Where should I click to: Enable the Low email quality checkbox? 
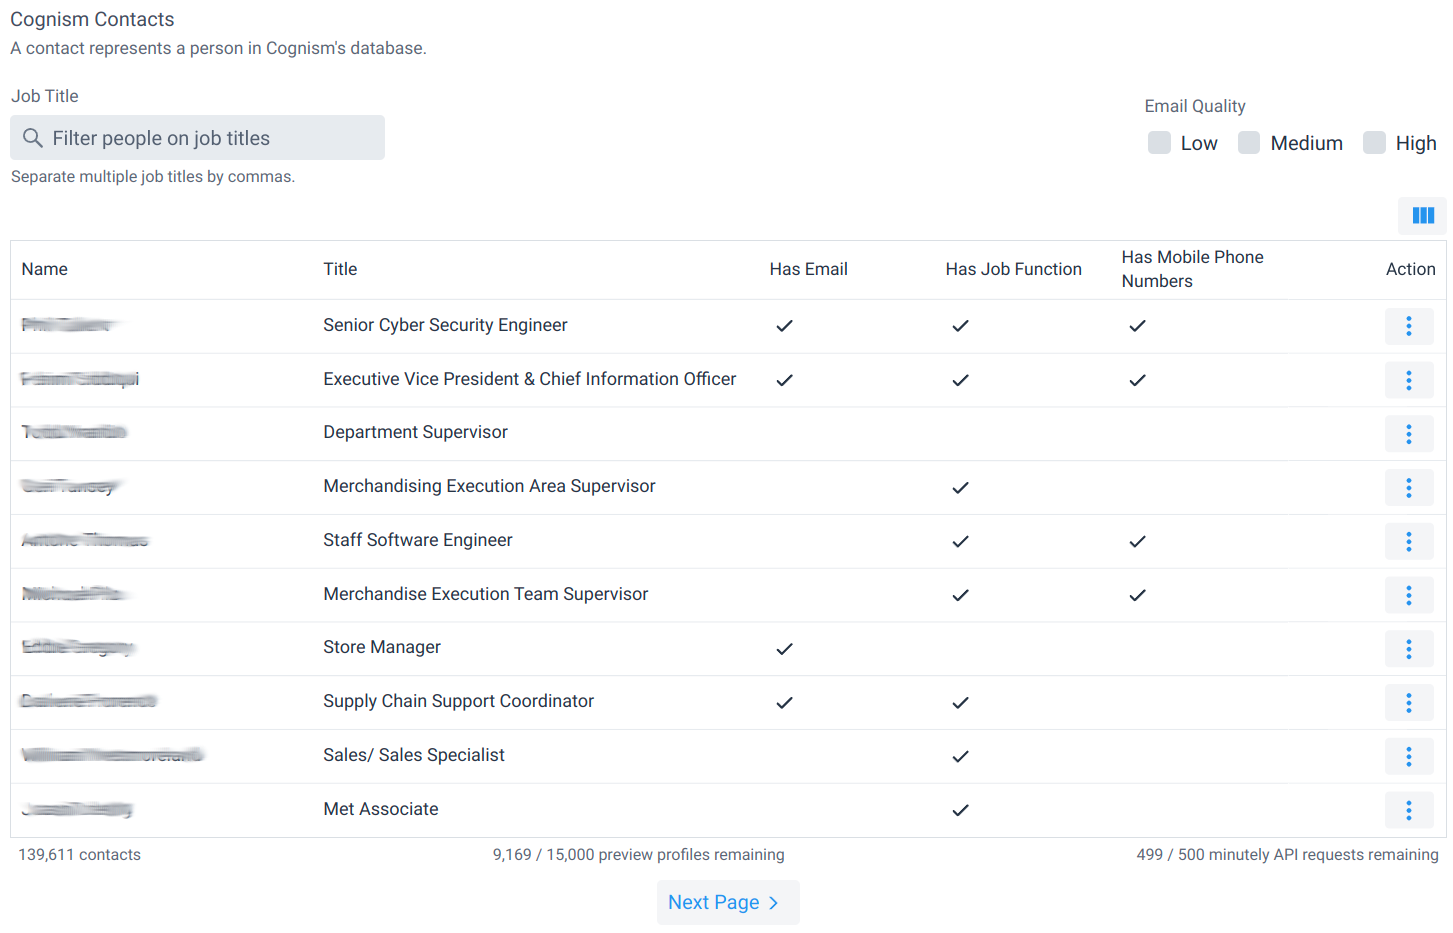[1159, 142]
